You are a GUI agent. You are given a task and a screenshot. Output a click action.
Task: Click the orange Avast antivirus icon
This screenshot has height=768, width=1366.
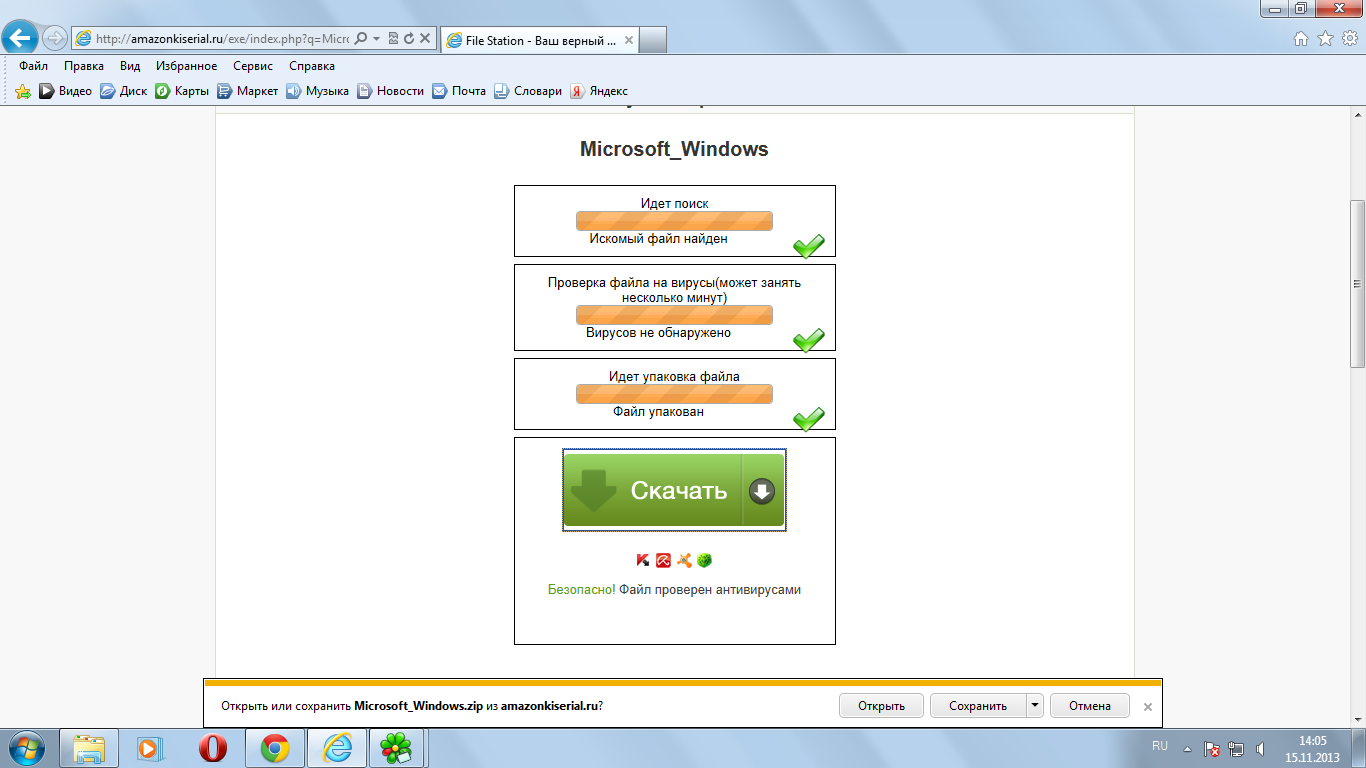tap(684, 560)
